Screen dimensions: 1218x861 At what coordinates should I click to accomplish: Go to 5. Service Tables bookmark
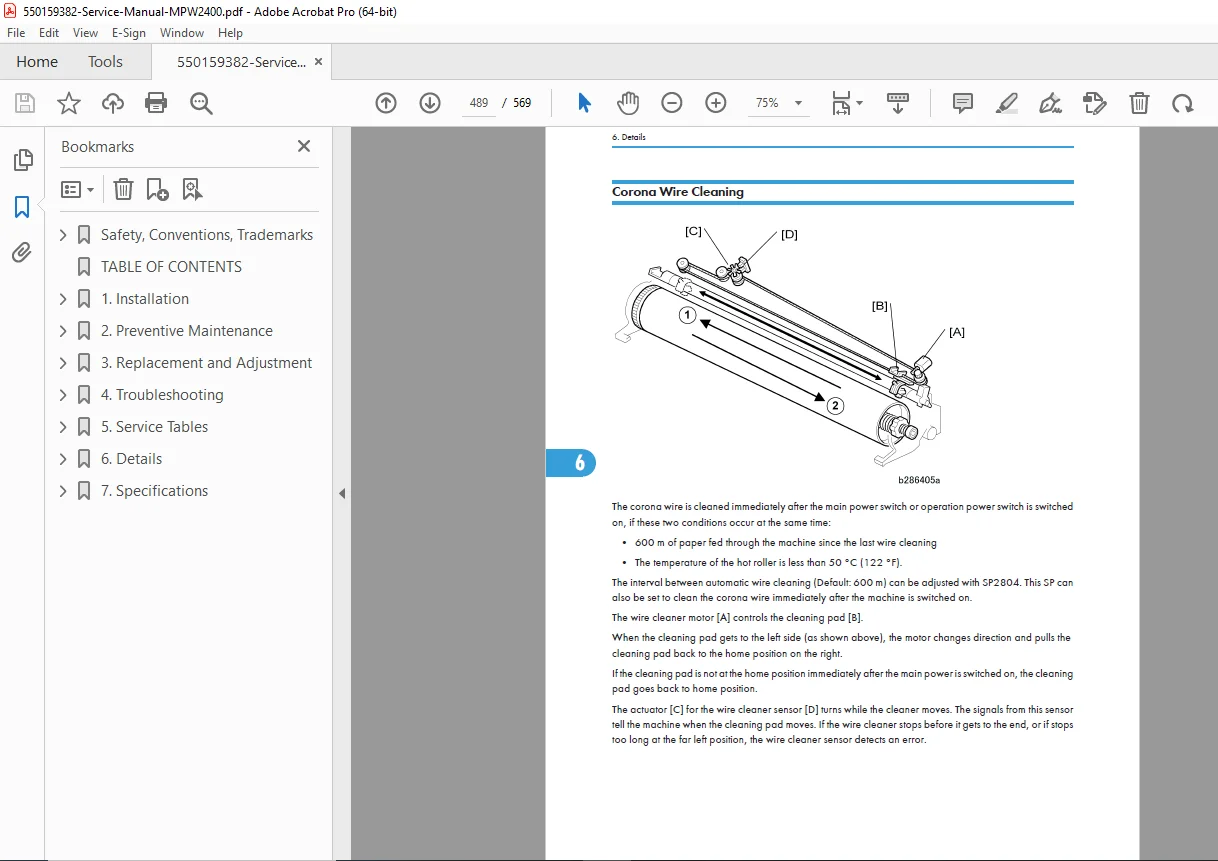[154, 427]
